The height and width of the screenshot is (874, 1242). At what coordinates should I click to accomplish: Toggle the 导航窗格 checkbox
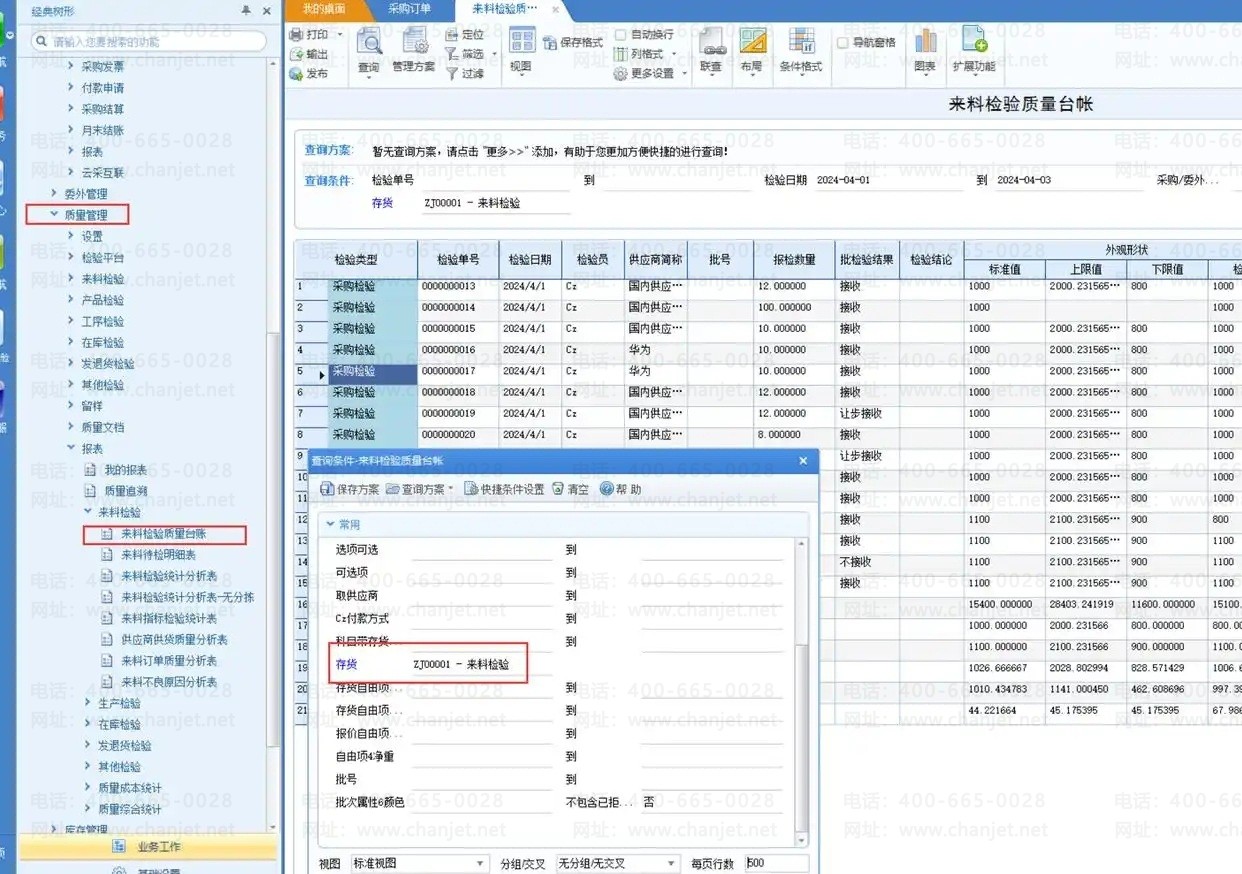[x=843, y=43]
